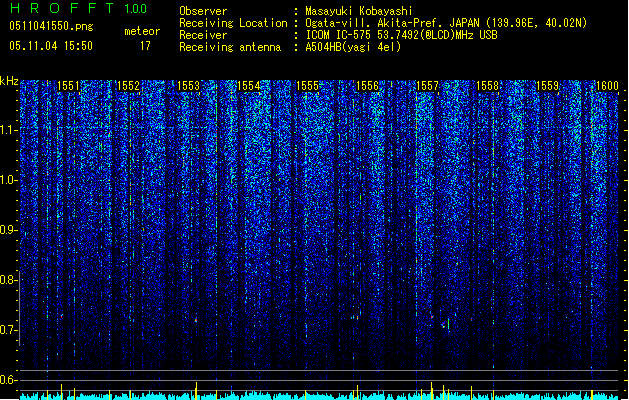
Task: Click the meteor count 17
Action: point(145,46)
